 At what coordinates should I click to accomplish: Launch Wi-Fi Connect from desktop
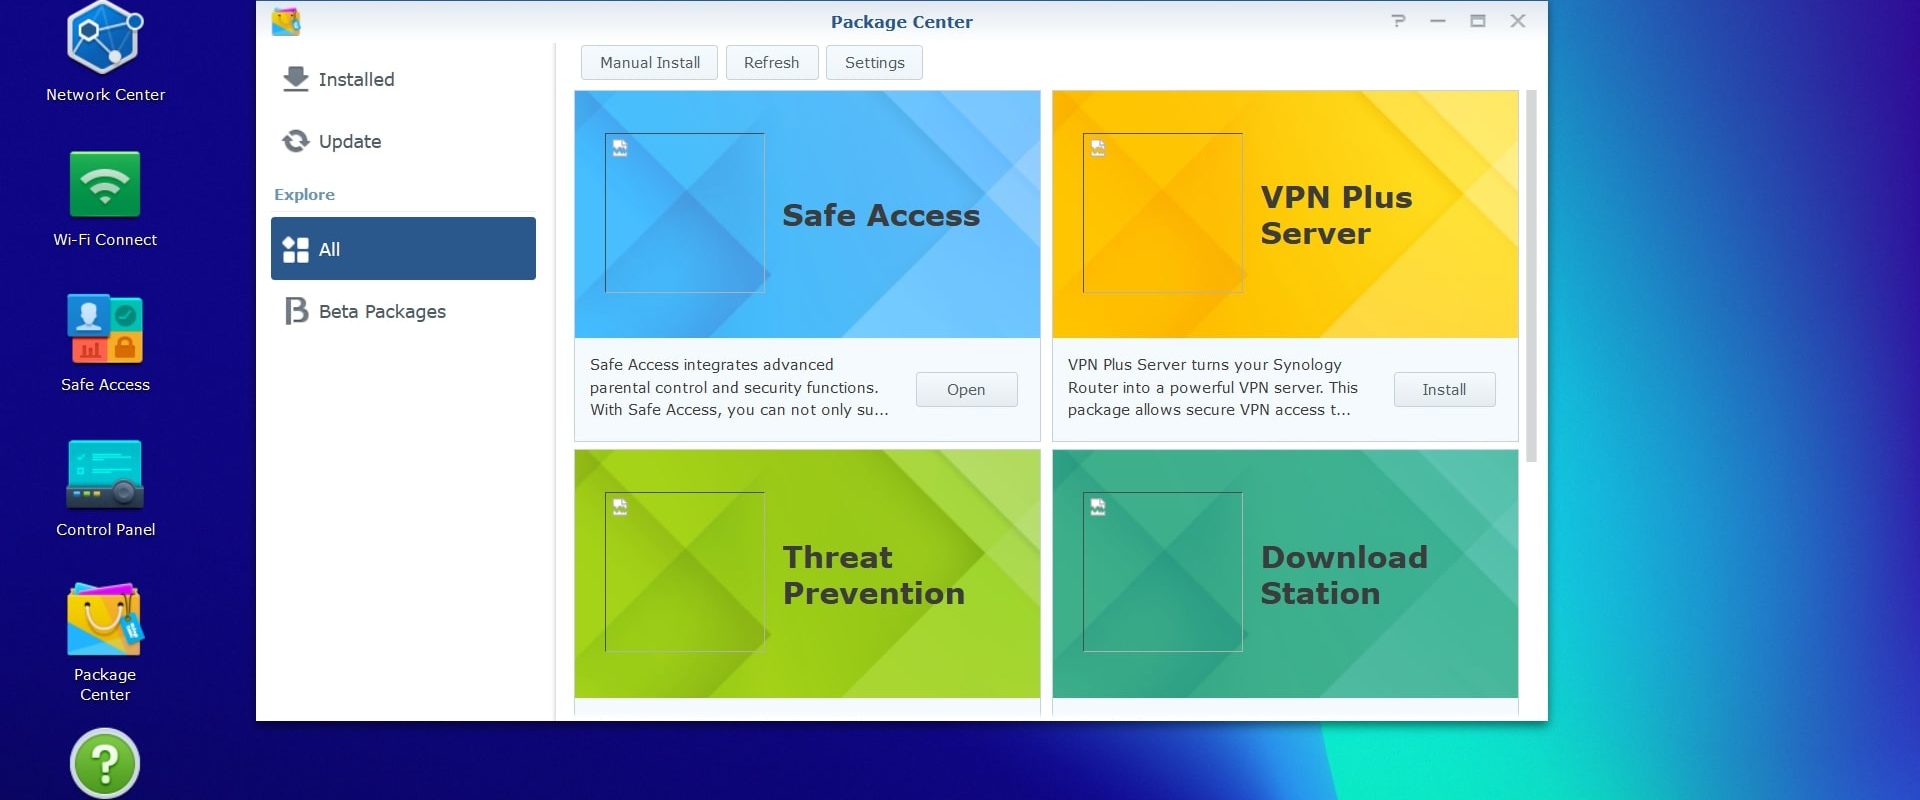(x=105, y=185)
